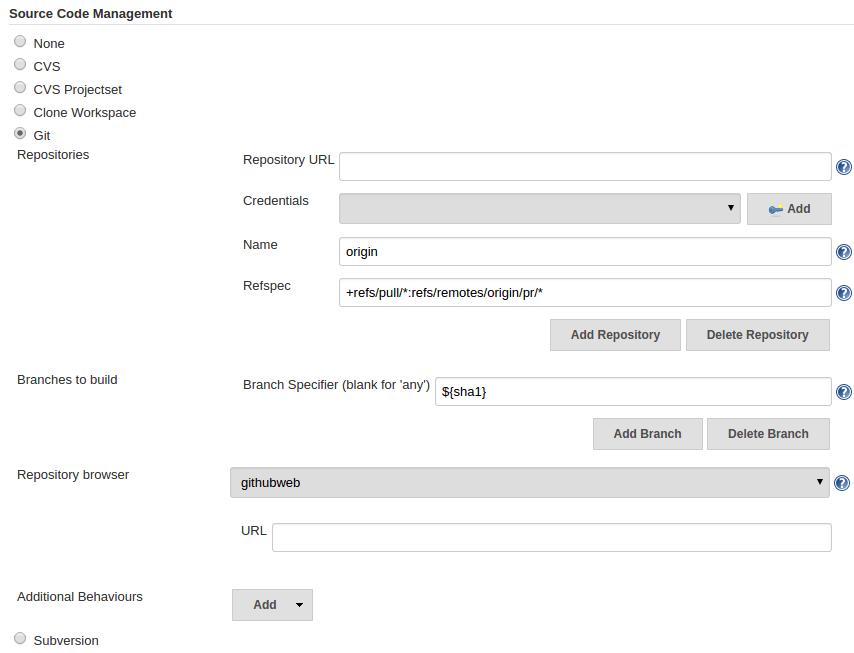Screen dimensions: 854x653
Task: Click the key icon on the credentials Add button
Action: 775,208
